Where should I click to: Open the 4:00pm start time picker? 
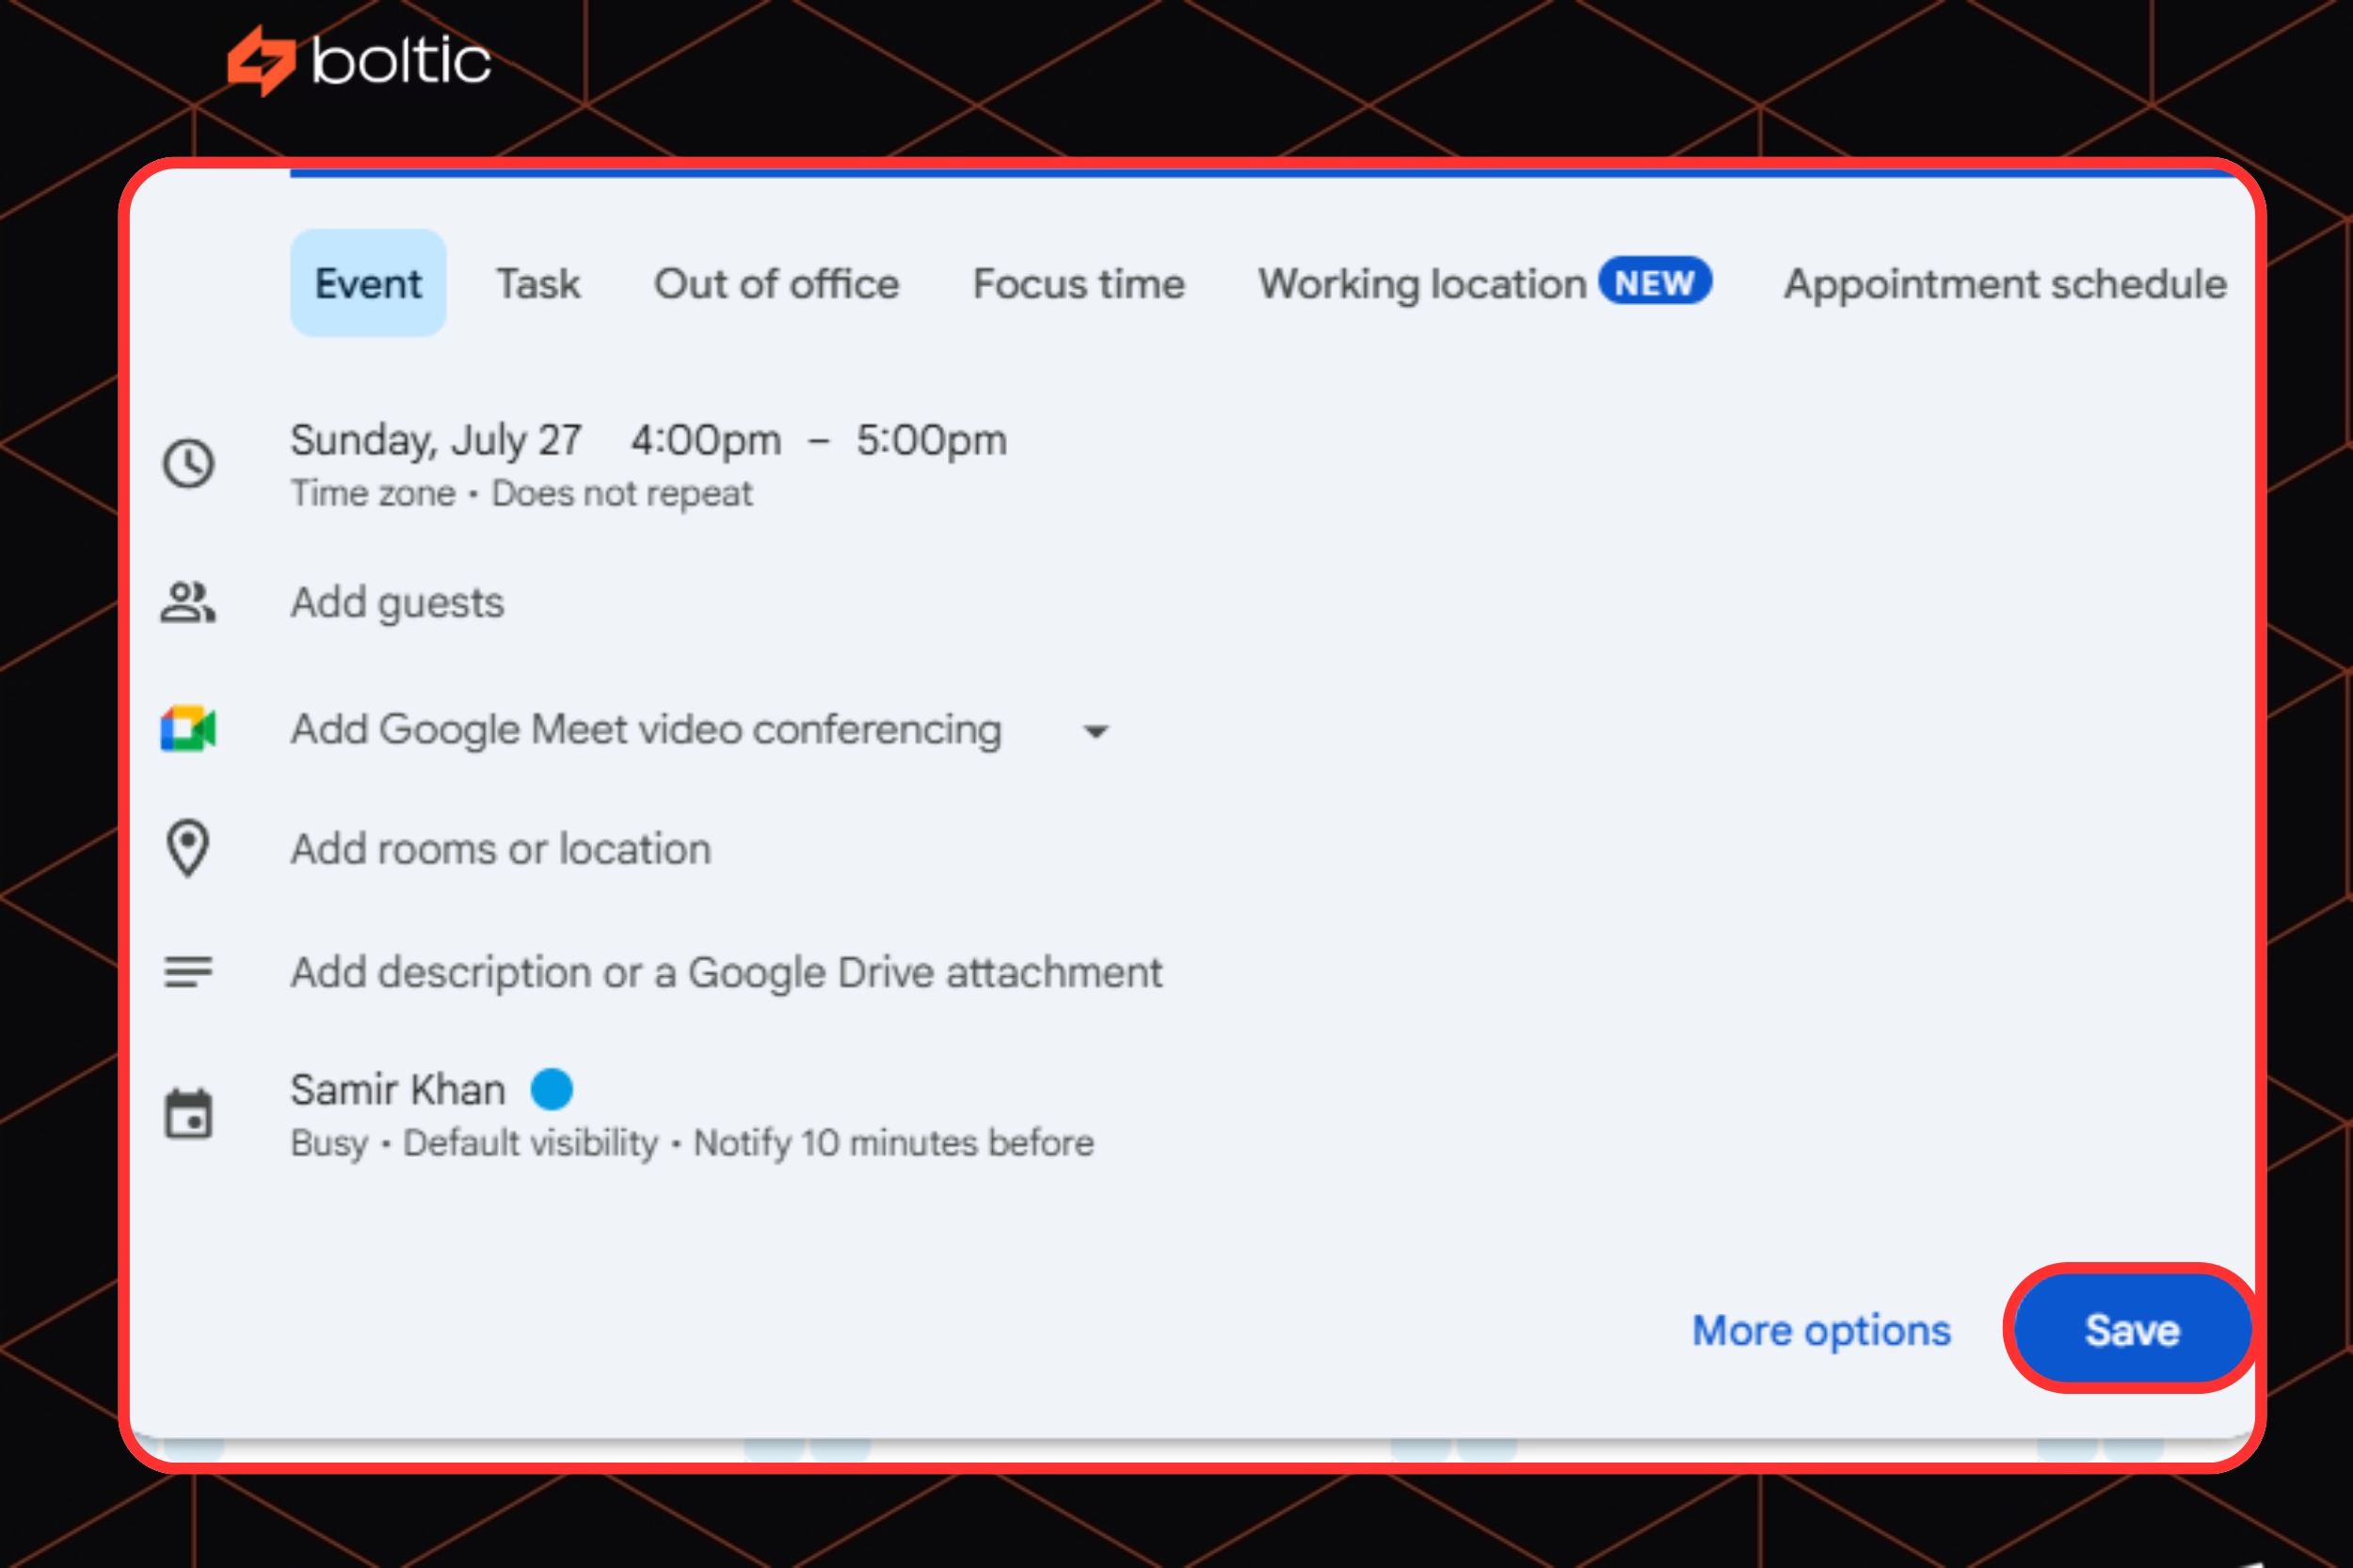[x=706, y=440]
